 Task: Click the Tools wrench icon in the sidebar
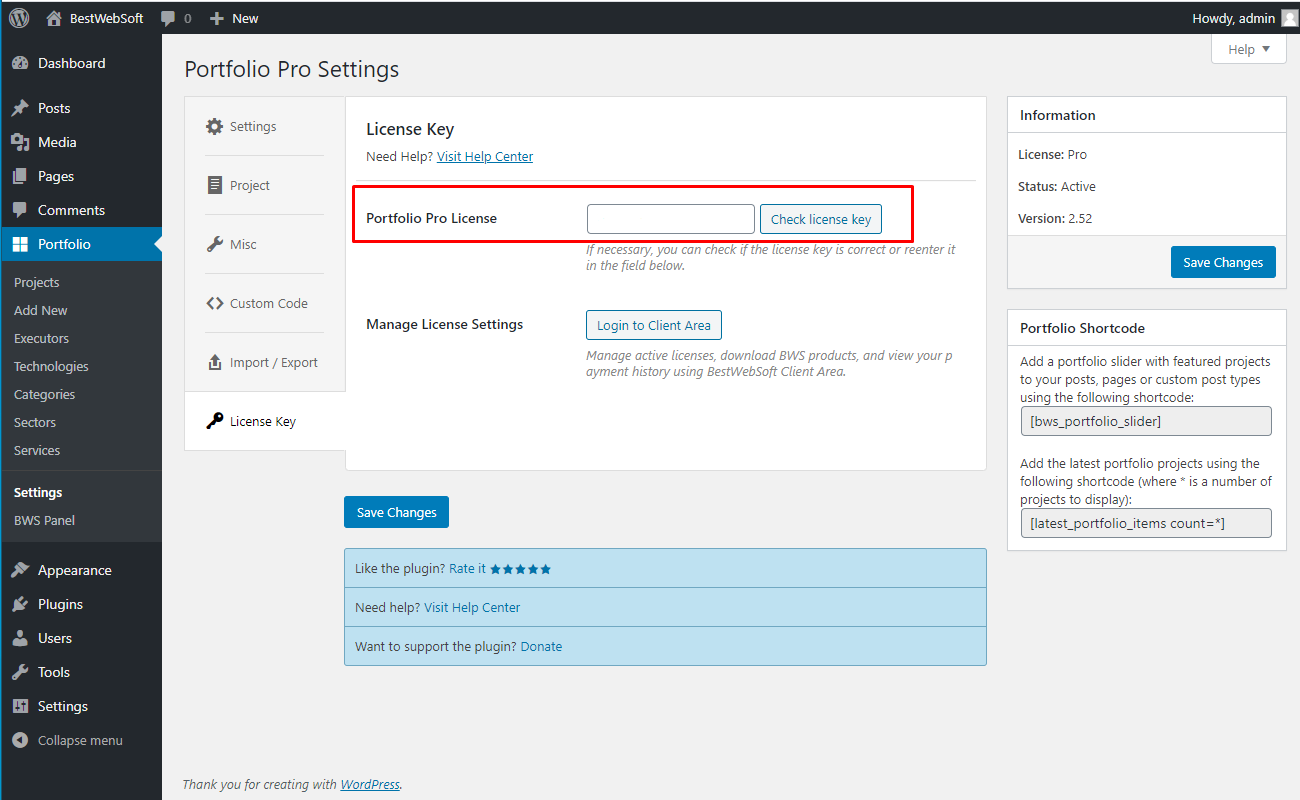(x=20, y=672)
